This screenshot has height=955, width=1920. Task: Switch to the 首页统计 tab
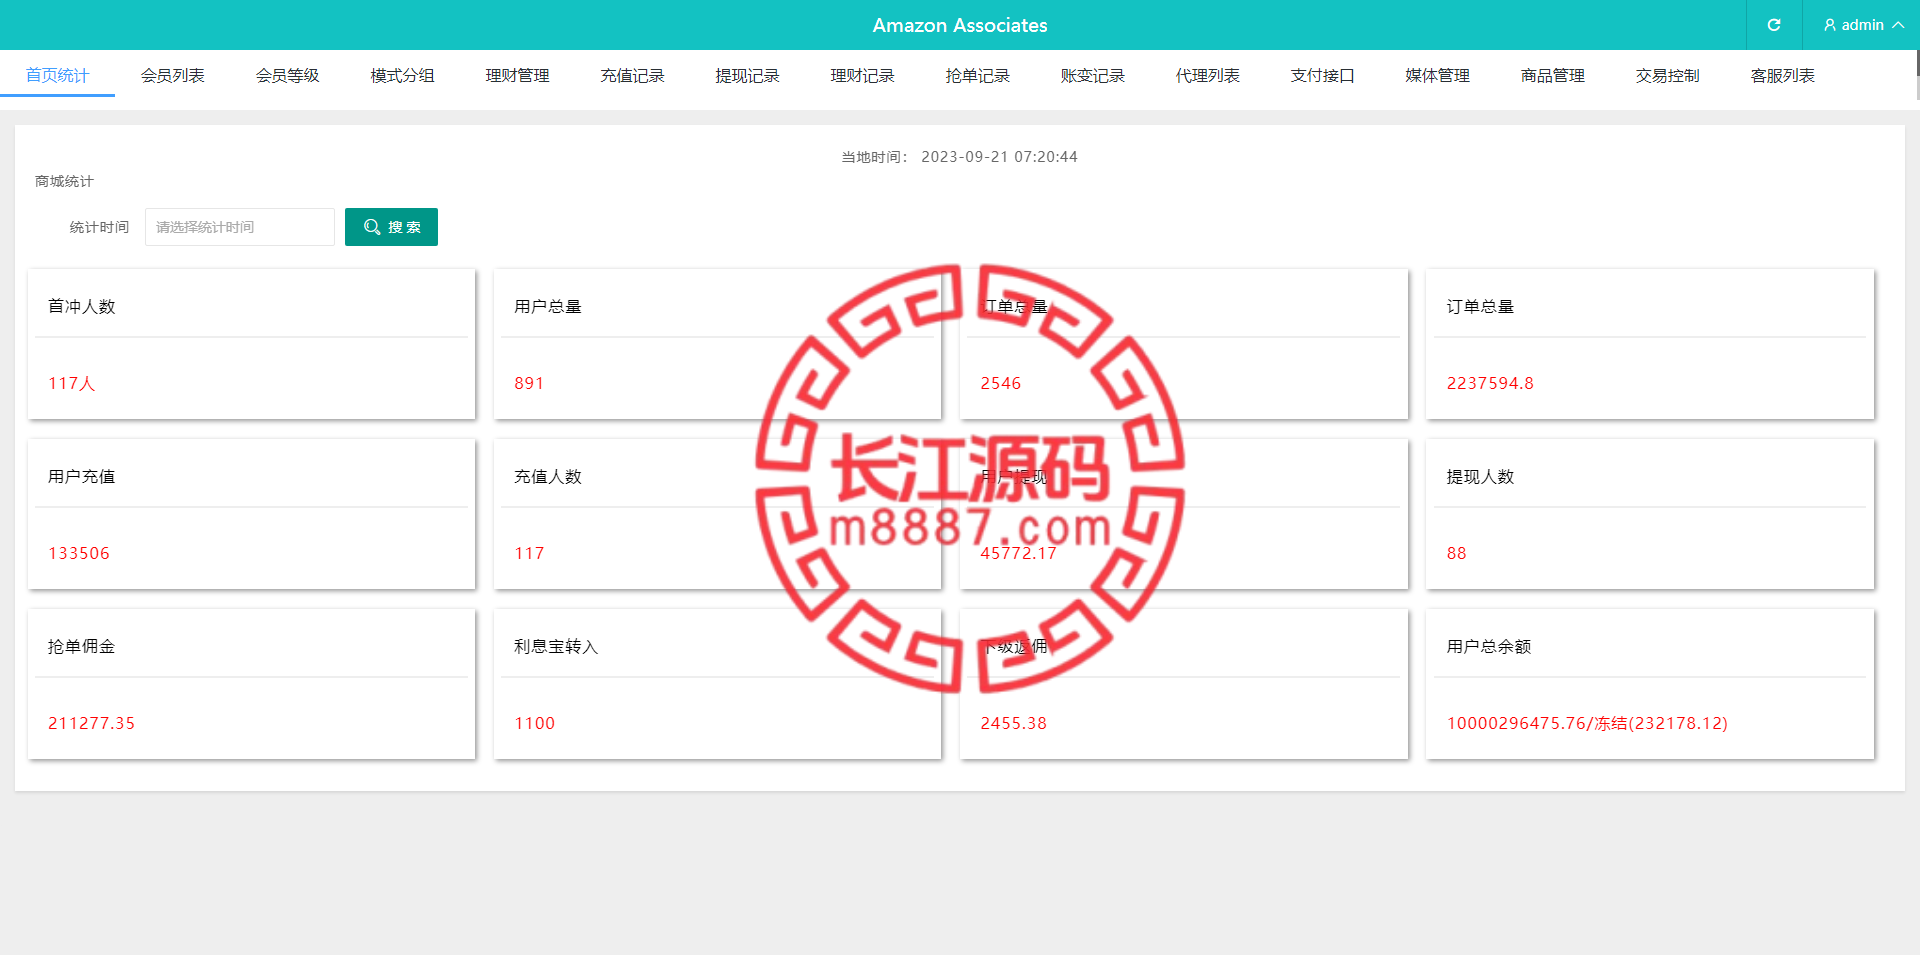coord(57,76)
